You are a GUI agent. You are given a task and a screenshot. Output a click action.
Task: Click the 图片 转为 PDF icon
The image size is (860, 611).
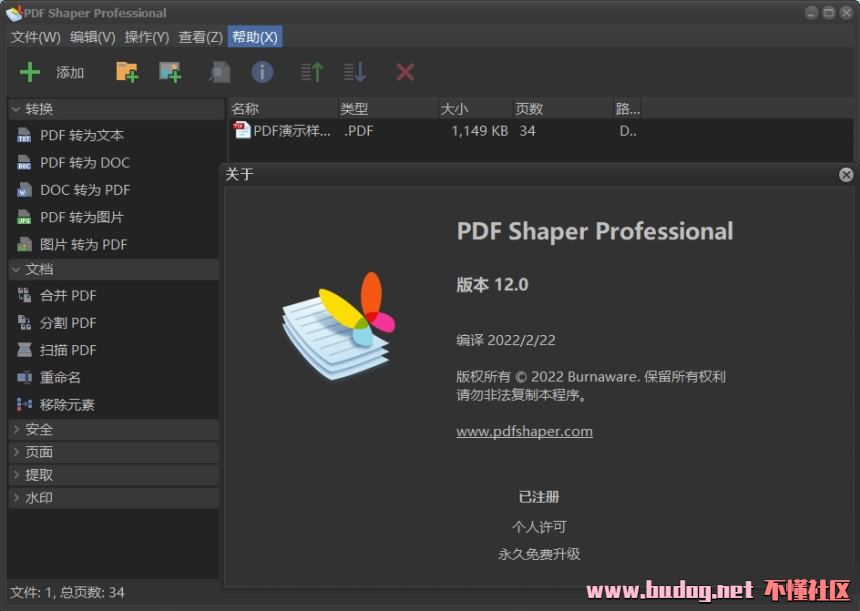(24, 245)
